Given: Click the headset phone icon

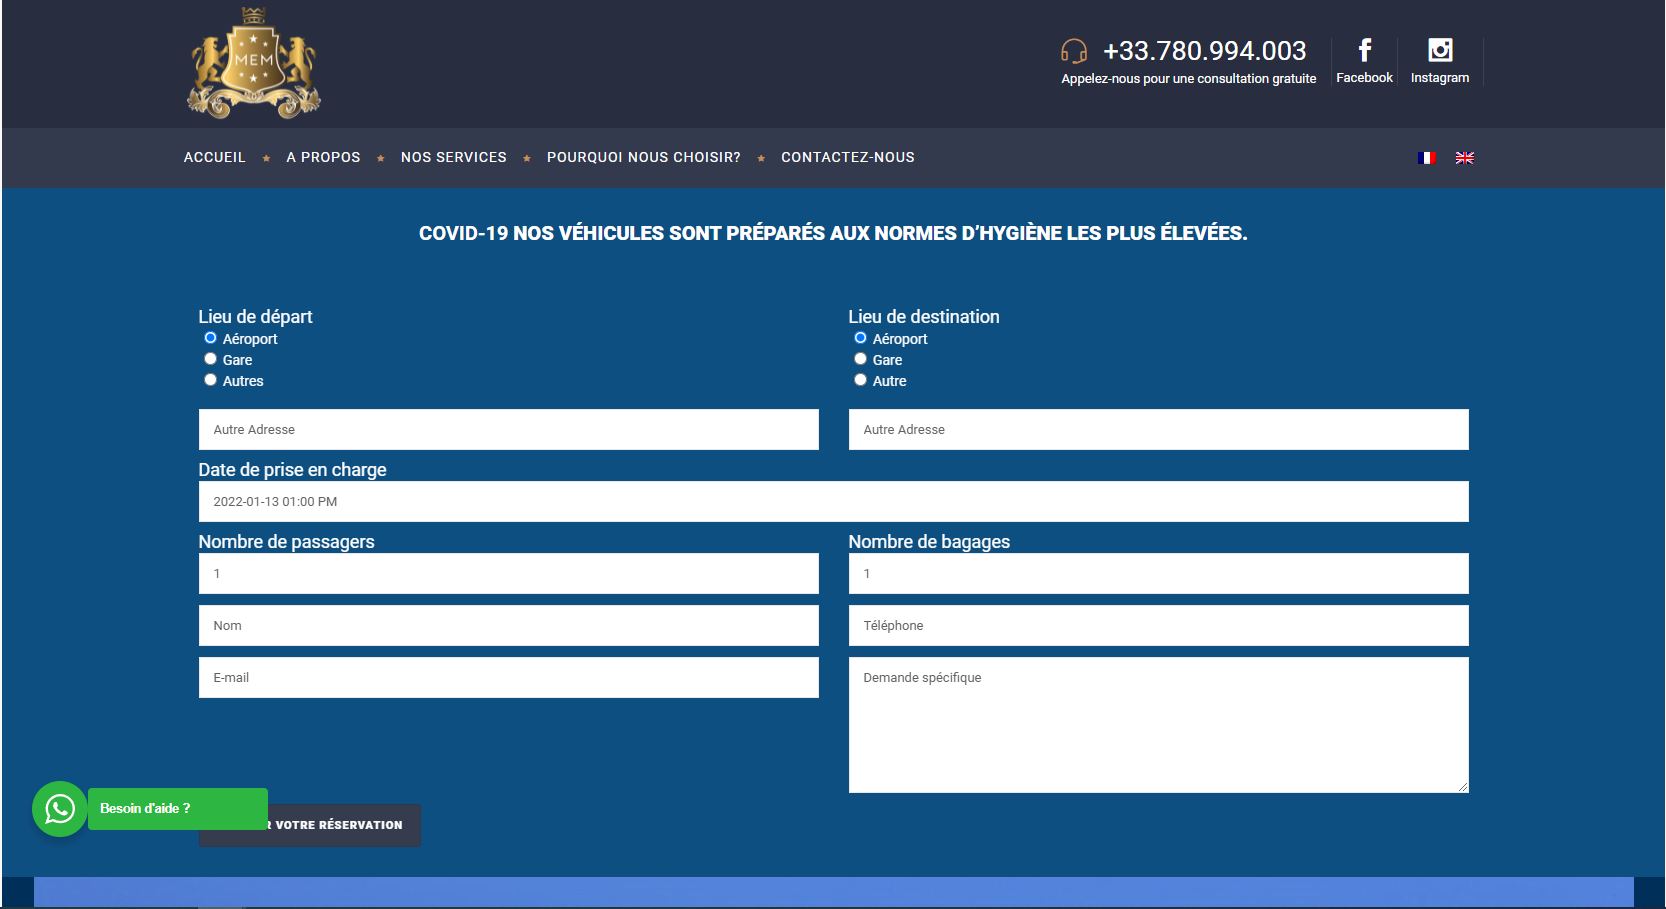Looking at the screenshot, I should (x=1074, y=51).
